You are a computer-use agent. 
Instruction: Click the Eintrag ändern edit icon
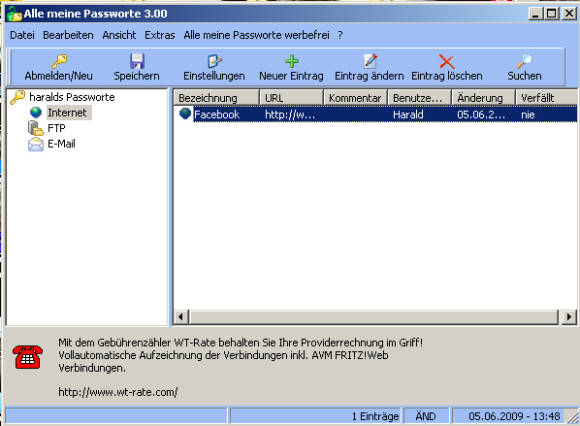pos(370,61)
